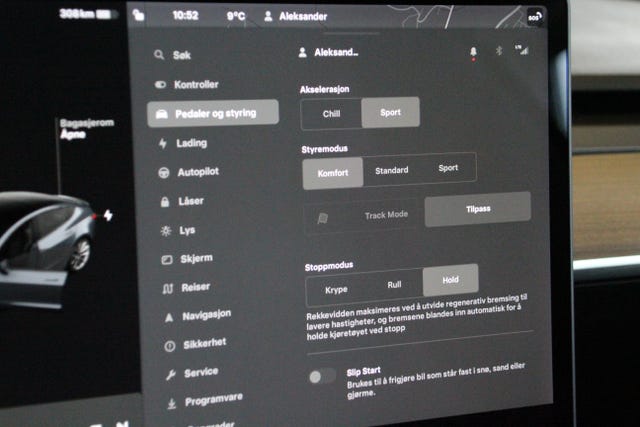640x427 pixels.
Task: Open the Programvare menu
Action: (x=212, y=400)
